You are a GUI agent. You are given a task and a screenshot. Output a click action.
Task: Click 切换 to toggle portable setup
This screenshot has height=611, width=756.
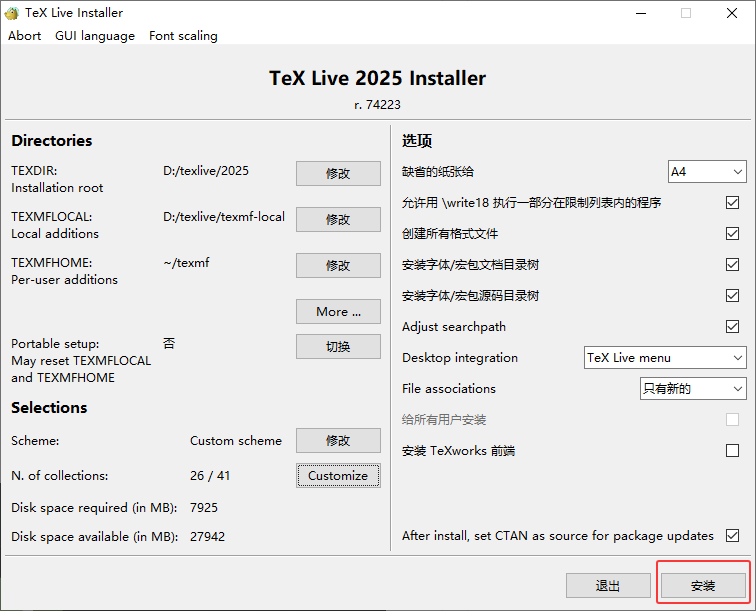pyautogui.click(x=338, y=346)
